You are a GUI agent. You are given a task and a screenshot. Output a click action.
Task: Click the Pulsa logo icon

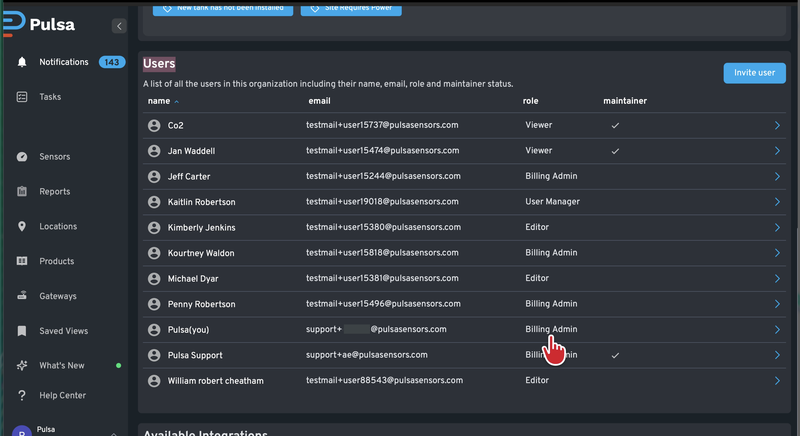[14, 24]
